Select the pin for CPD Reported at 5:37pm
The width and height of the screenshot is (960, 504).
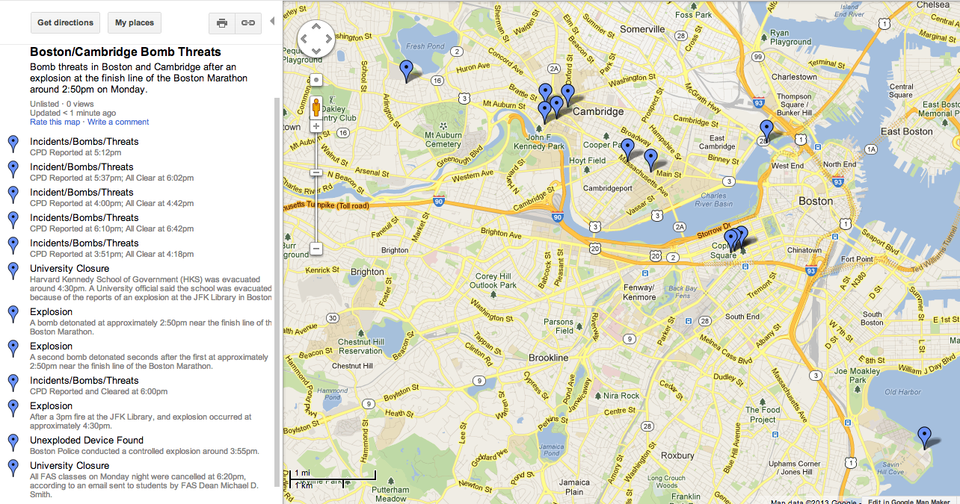click(13, 170)
